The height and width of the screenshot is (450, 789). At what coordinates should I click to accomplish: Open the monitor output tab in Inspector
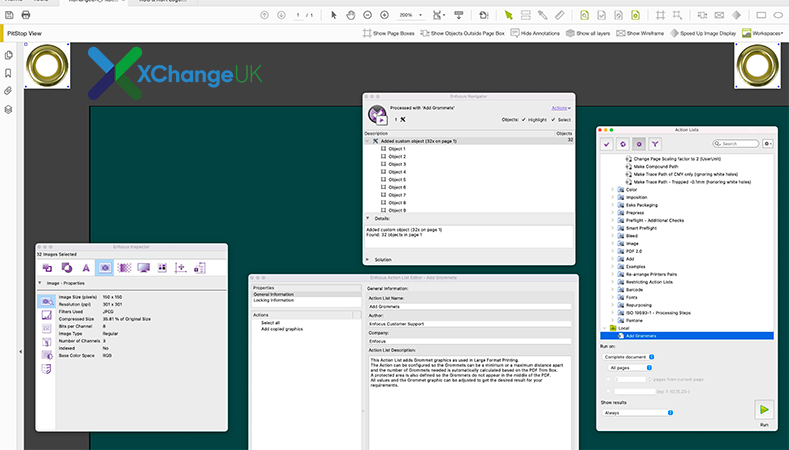(143, 268)
